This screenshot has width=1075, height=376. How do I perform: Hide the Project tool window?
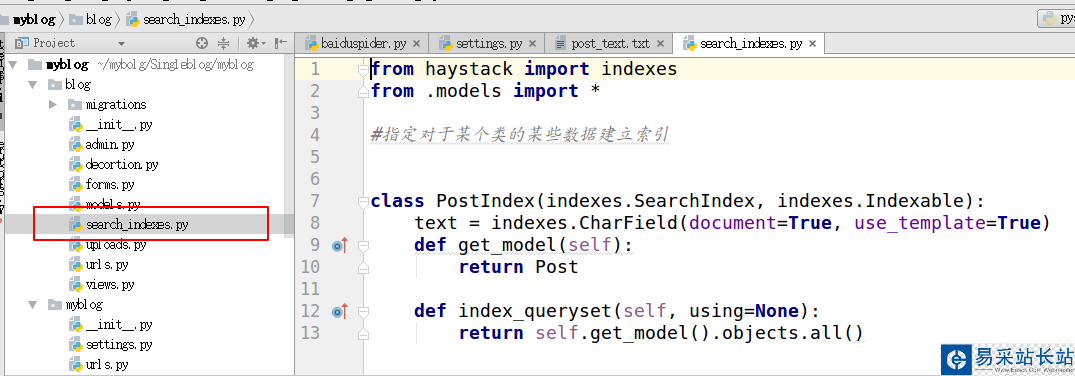click(280, 43)
